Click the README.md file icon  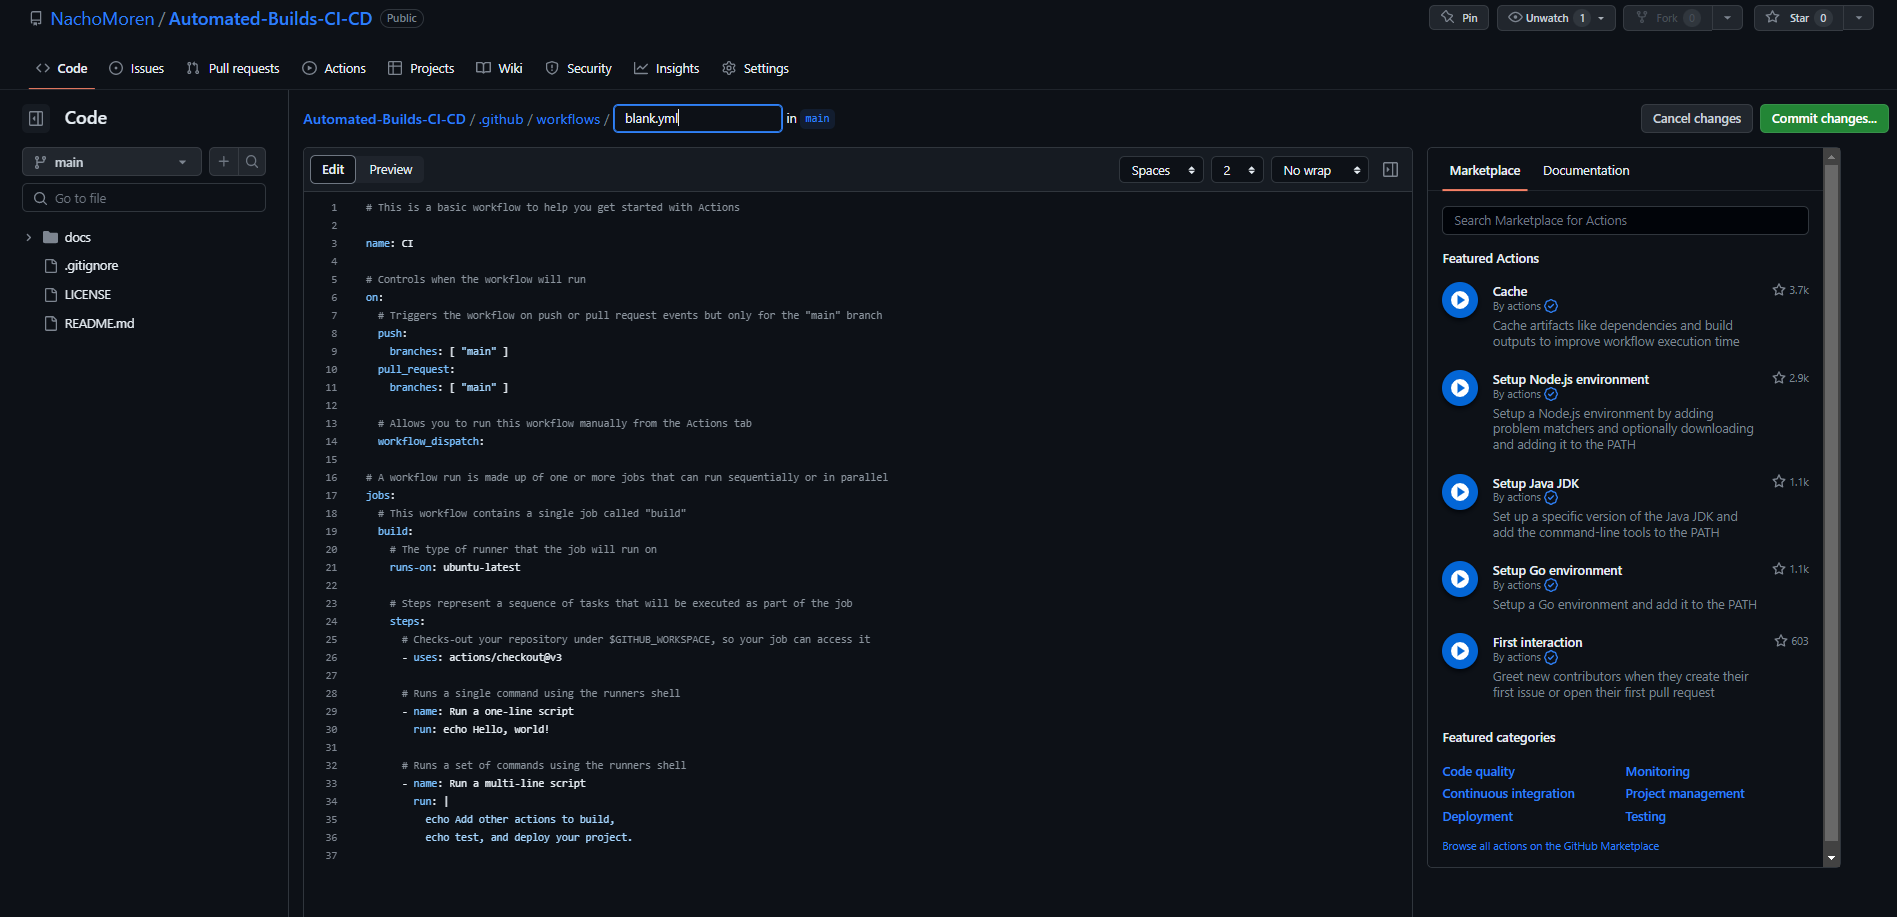tap(51, 324)
